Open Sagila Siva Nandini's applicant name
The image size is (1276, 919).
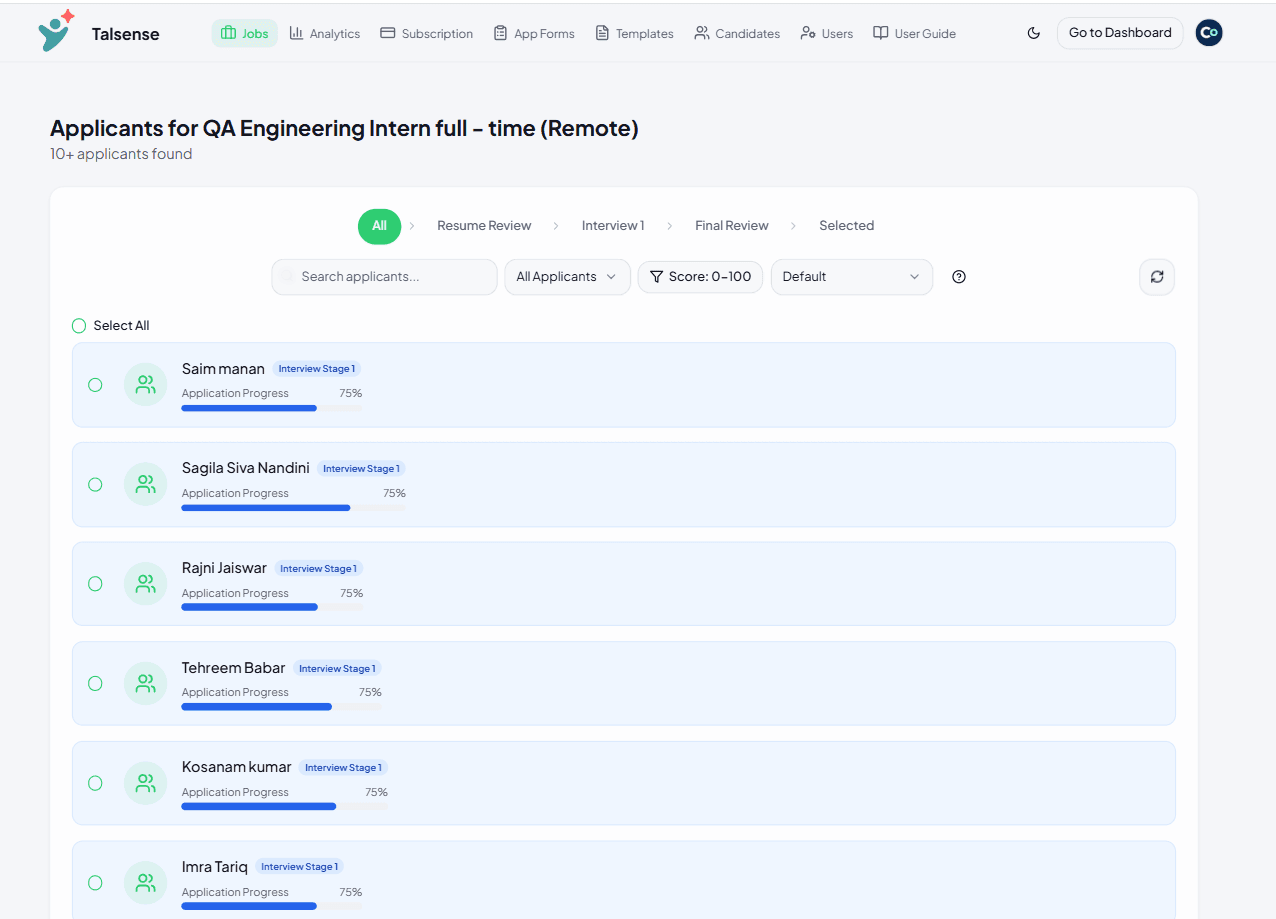(246, 468)
